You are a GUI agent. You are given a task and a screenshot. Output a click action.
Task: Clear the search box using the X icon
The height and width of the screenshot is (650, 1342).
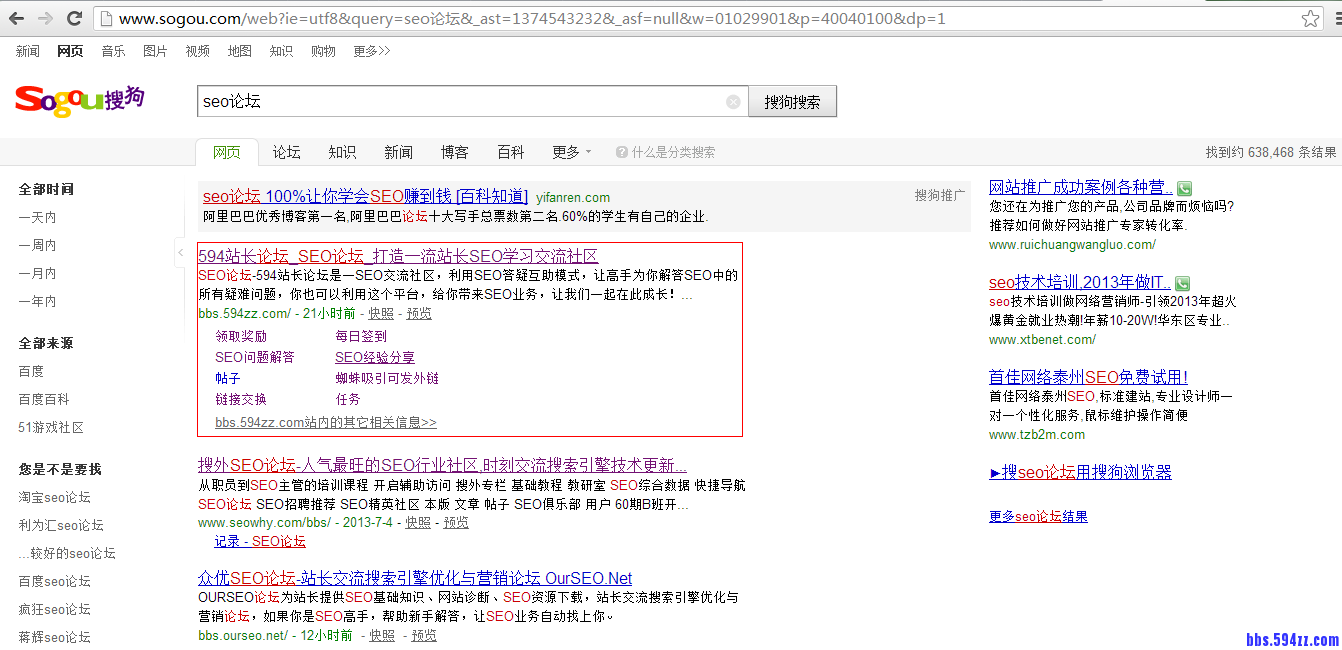coord(733,101)
